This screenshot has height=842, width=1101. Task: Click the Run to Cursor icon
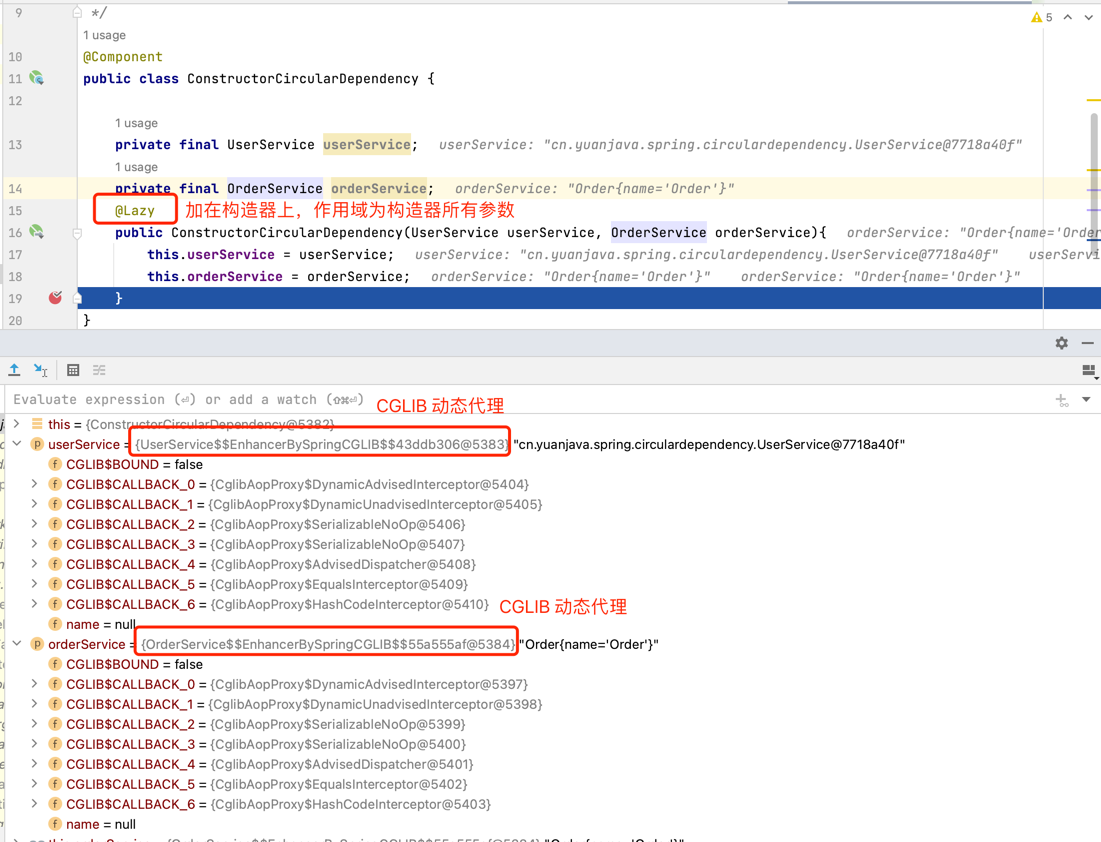pos(40,370)
